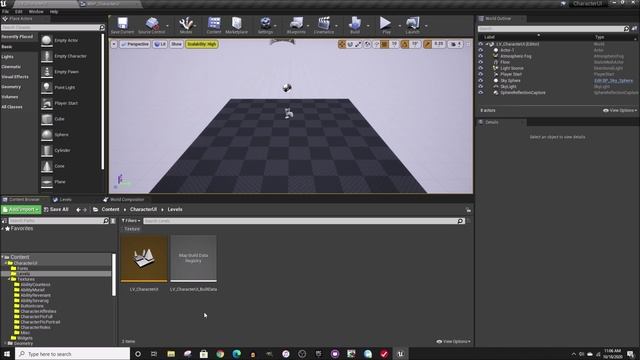This screenshot has height=360, width=640.
Task: Open the File menu
Action: click(x=5, y=11)
